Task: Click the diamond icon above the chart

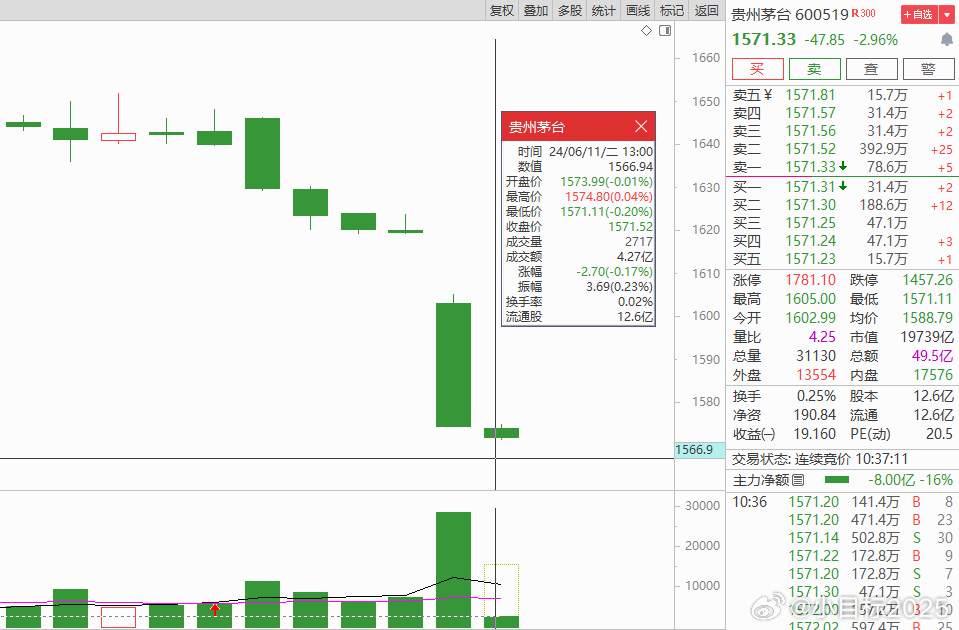Action: (646, 31)
